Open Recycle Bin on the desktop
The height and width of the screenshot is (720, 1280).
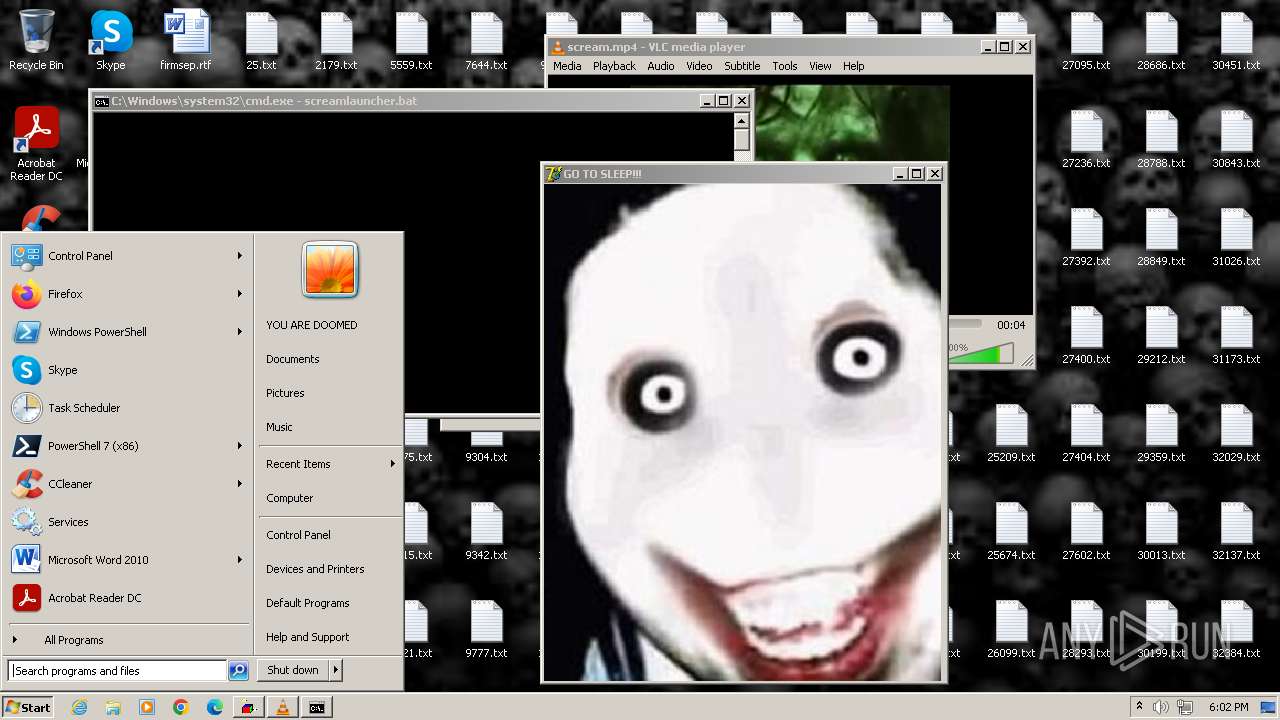[36, 40]
